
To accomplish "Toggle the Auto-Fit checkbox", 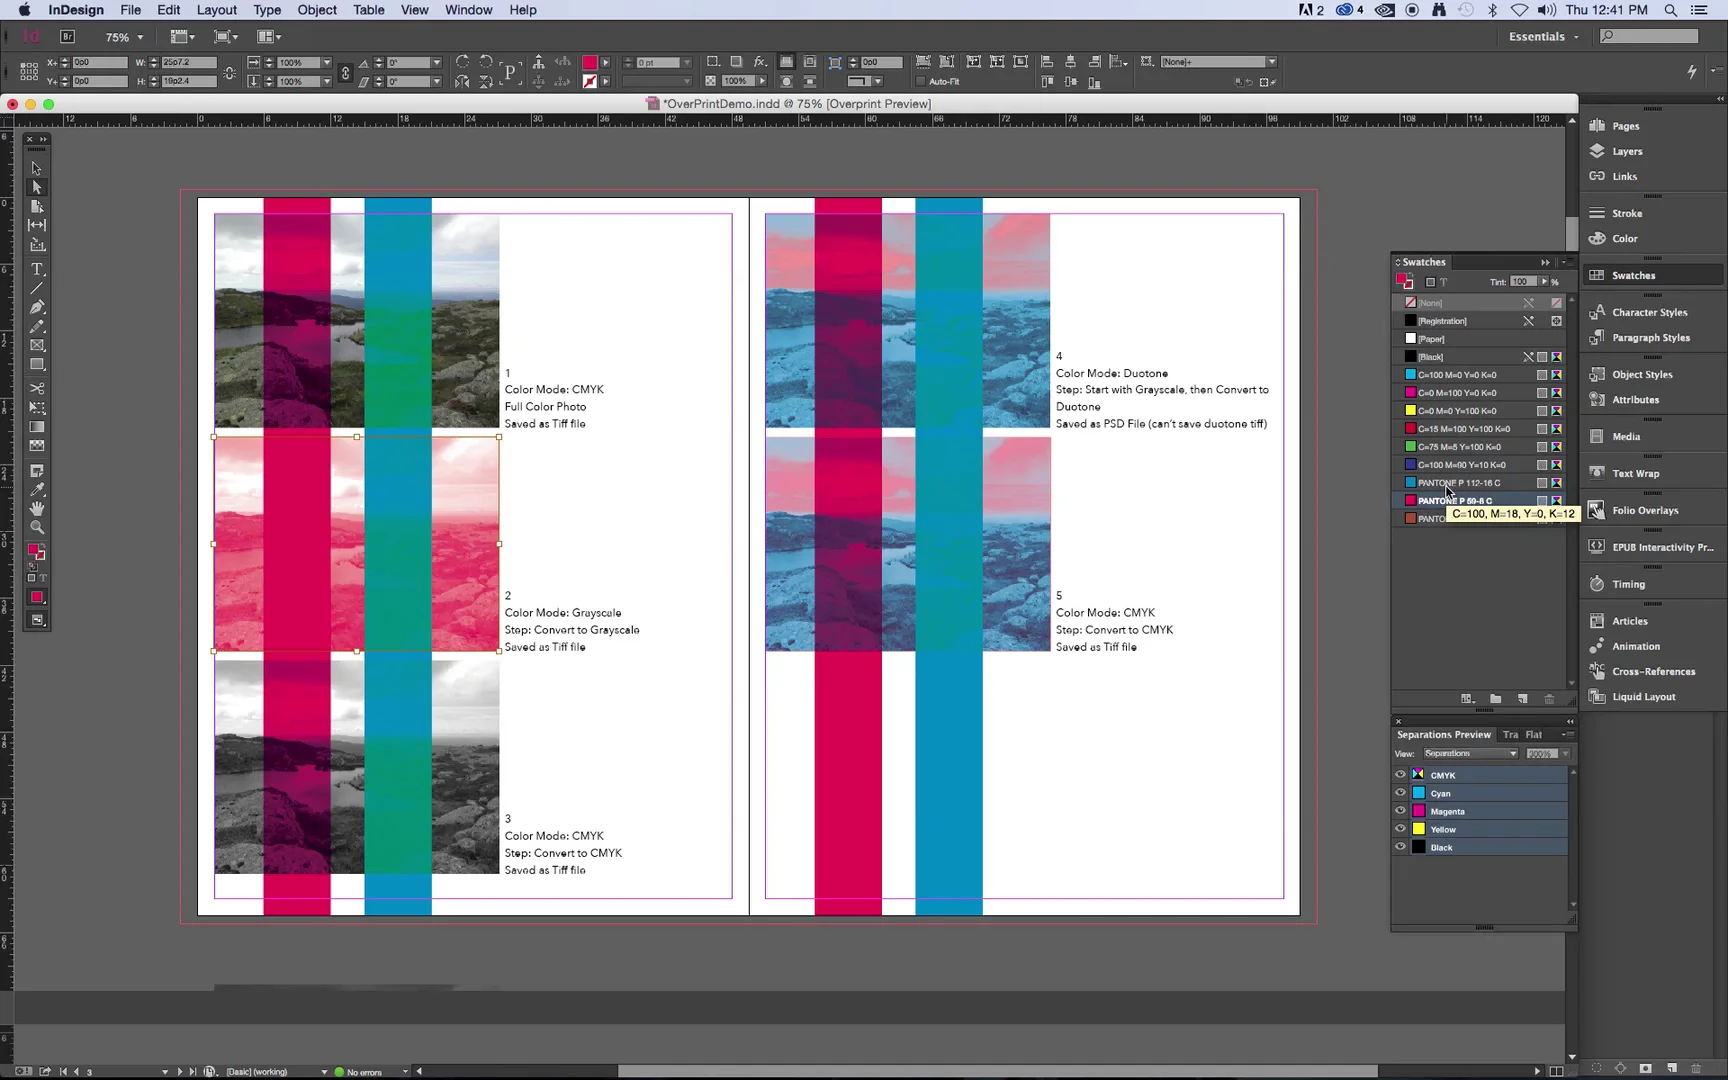I will [920, 82].
